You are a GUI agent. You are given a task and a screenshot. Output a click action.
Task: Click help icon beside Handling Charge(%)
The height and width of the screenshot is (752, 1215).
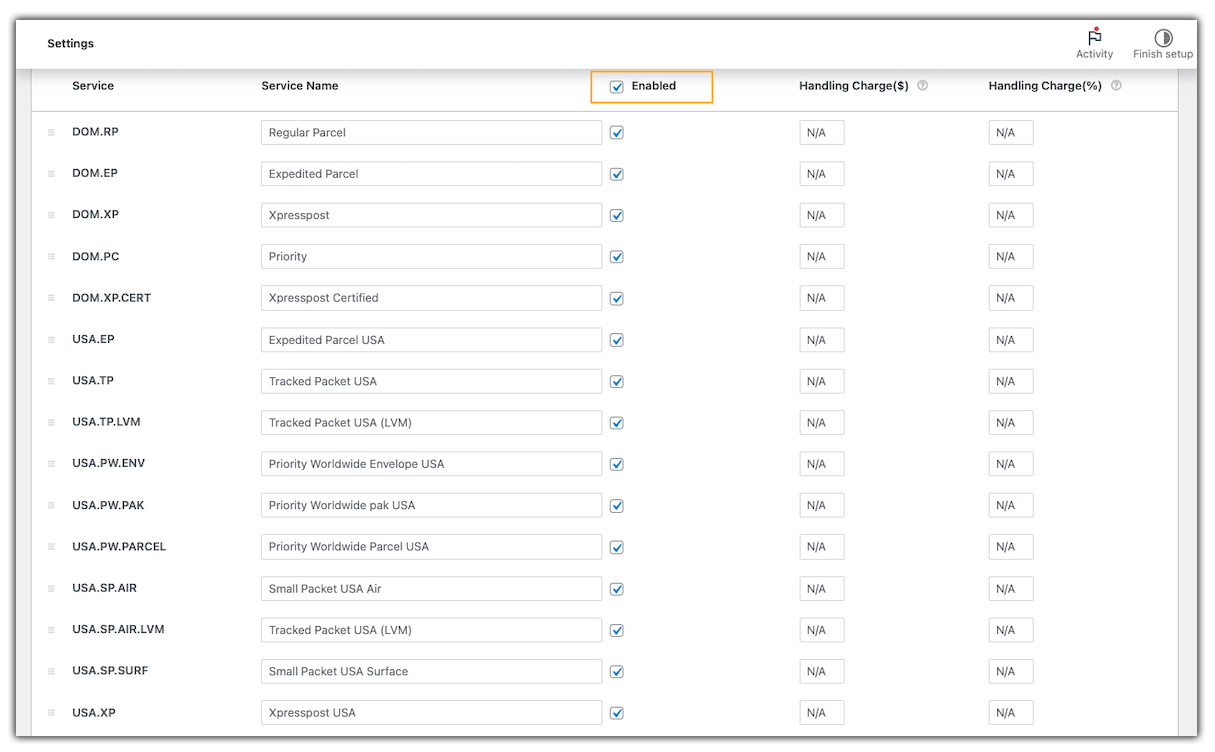tap(1116, 86)
